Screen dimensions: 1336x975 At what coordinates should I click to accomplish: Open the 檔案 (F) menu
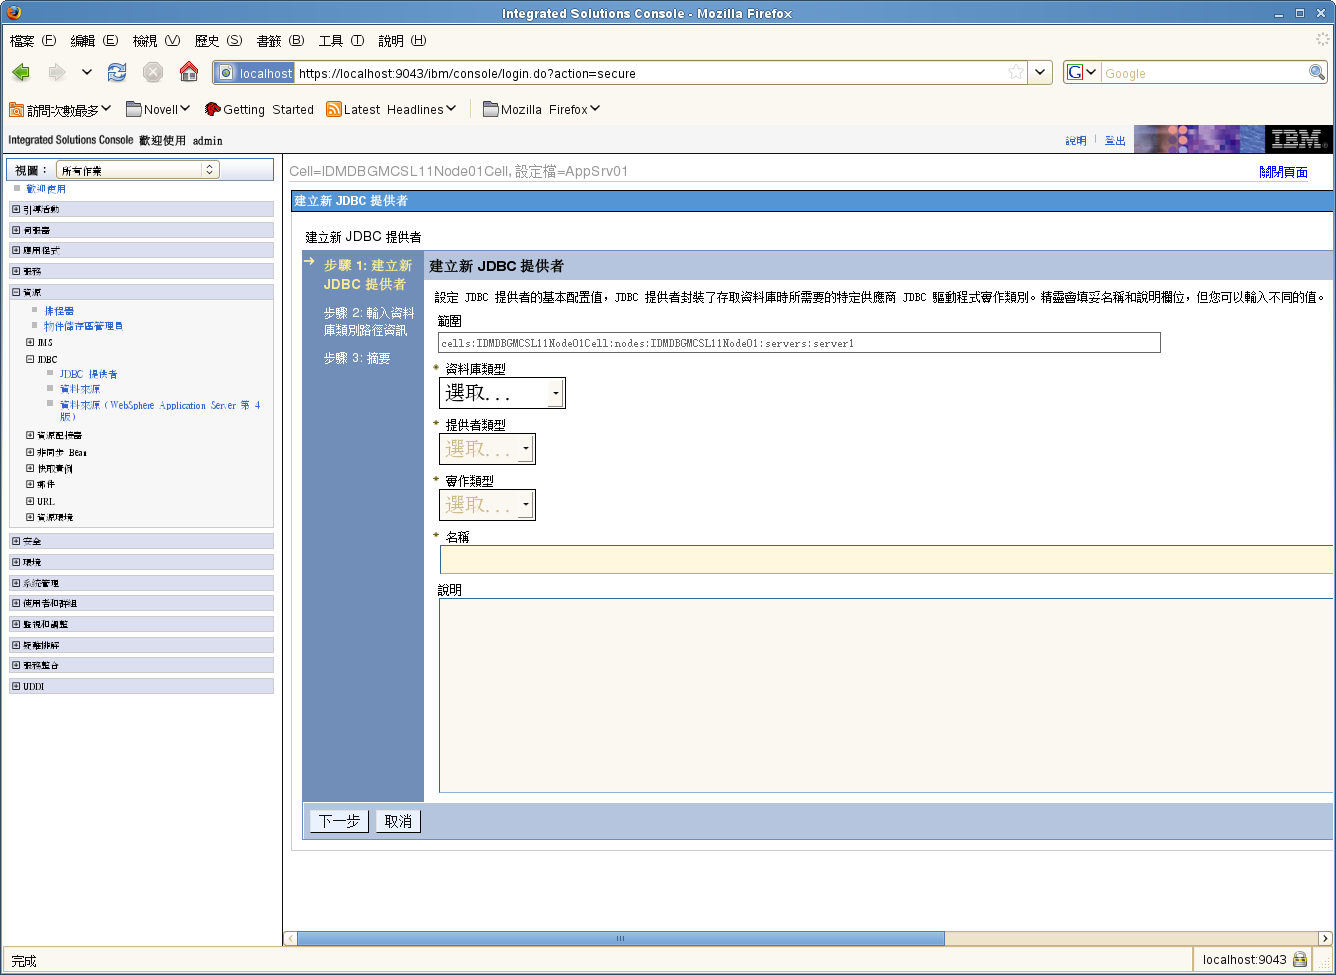pyautogui.click(x=33, y=40)
